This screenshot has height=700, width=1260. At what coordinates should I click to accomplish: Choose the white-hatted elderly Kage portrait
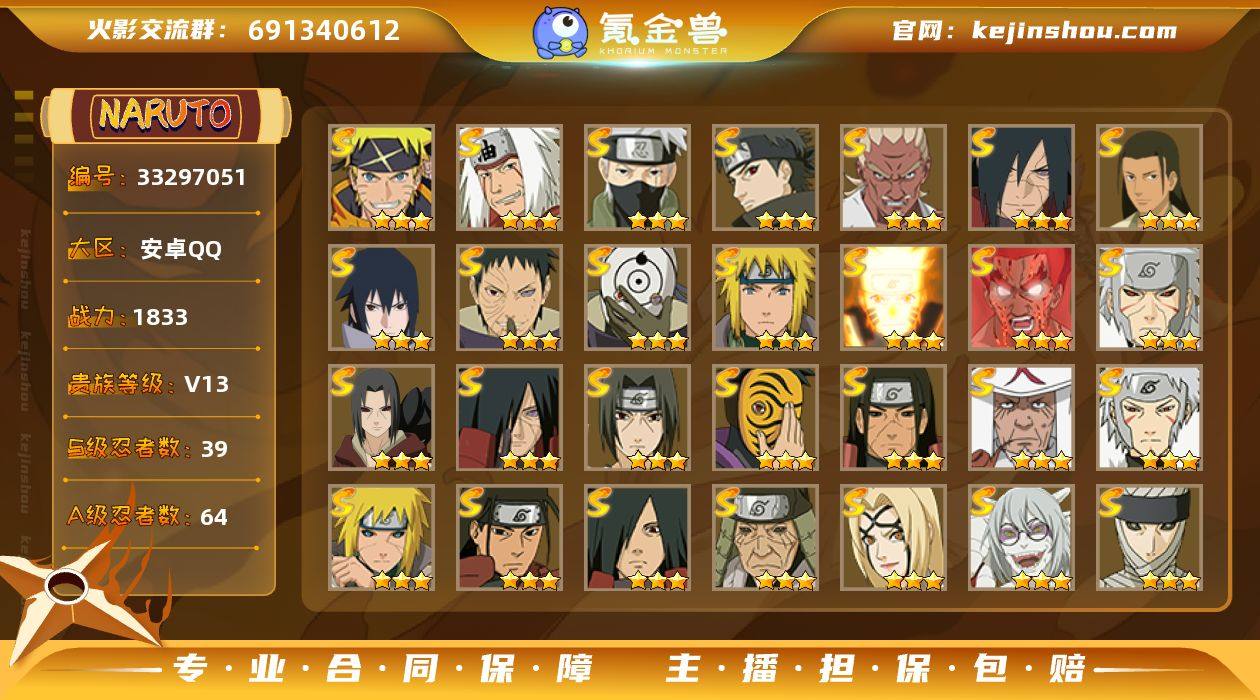1021,417
